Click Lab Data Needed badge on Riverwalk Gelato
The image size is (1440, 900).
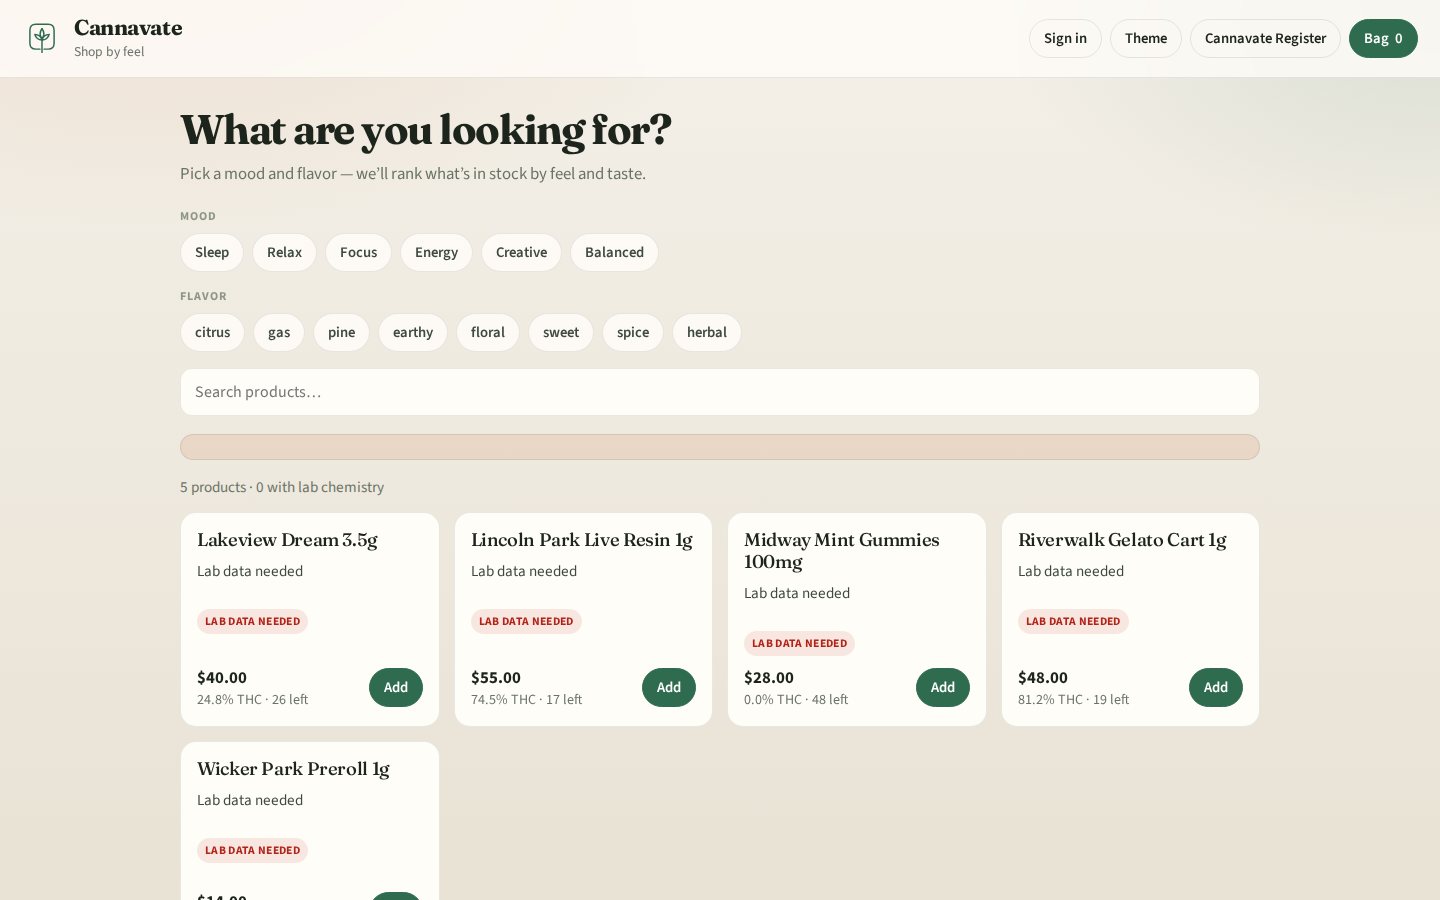pyautogui.click(x=1073, y=621)
